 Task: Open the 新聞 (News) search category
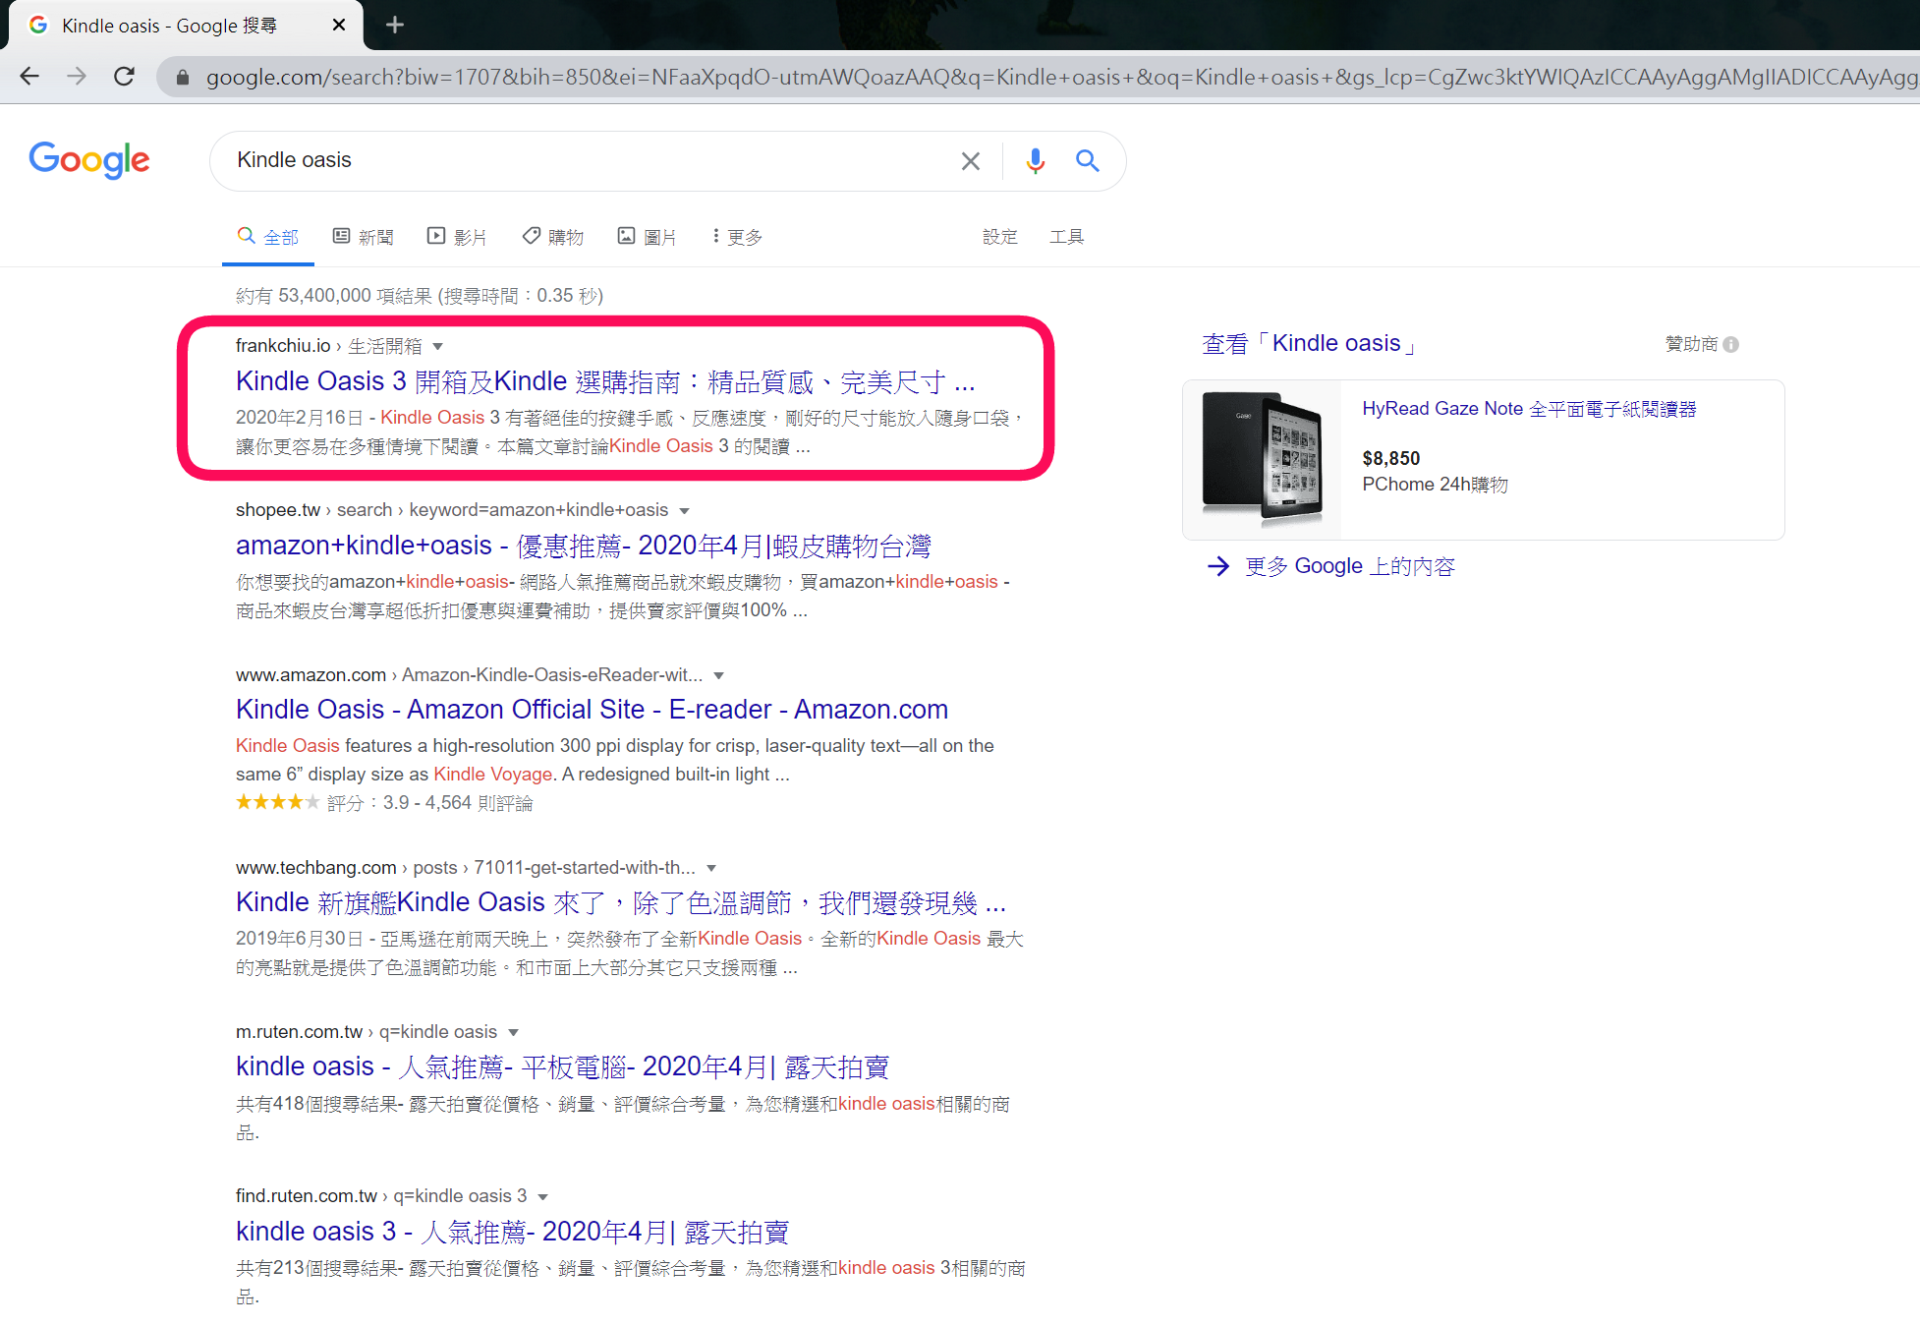(363, 236)
